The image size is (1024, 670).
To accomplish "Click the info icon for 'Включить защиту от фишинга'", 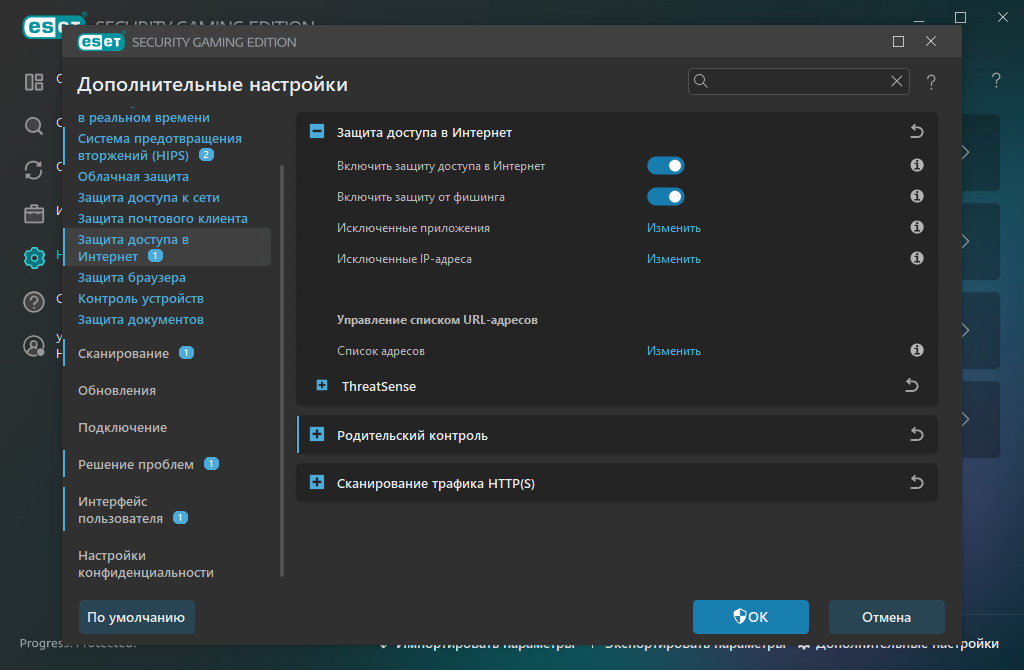I will [x=917, y=196].
